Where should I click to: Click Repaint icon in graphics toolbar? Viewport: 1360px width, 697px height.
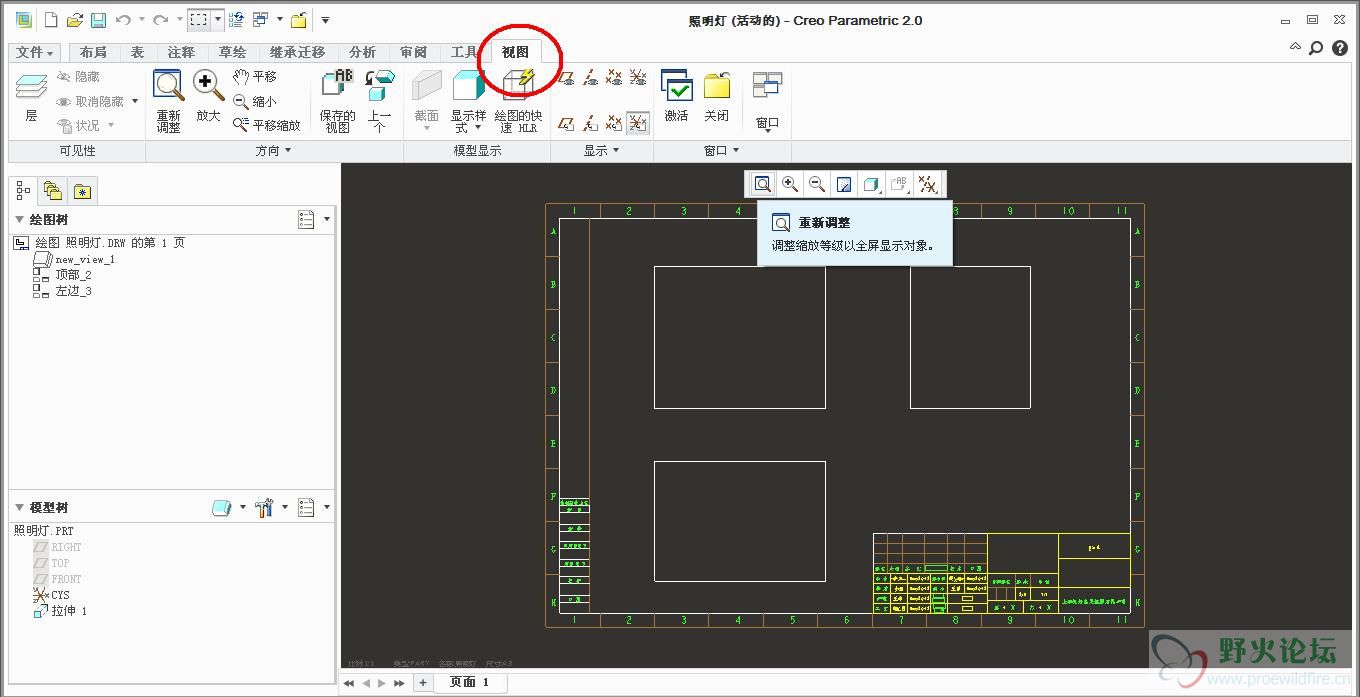pyautogui.click(x=844, y=184)
